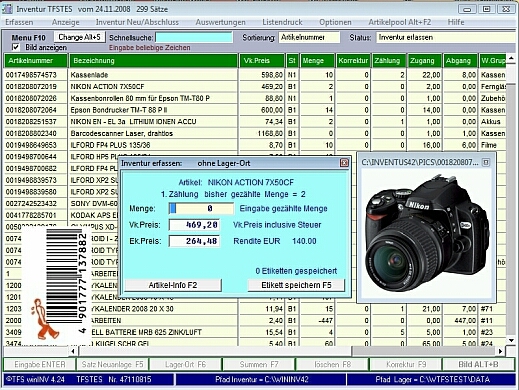519x390 pixels.
Task: Click the W.Grup column header
Action: point(492,61)
